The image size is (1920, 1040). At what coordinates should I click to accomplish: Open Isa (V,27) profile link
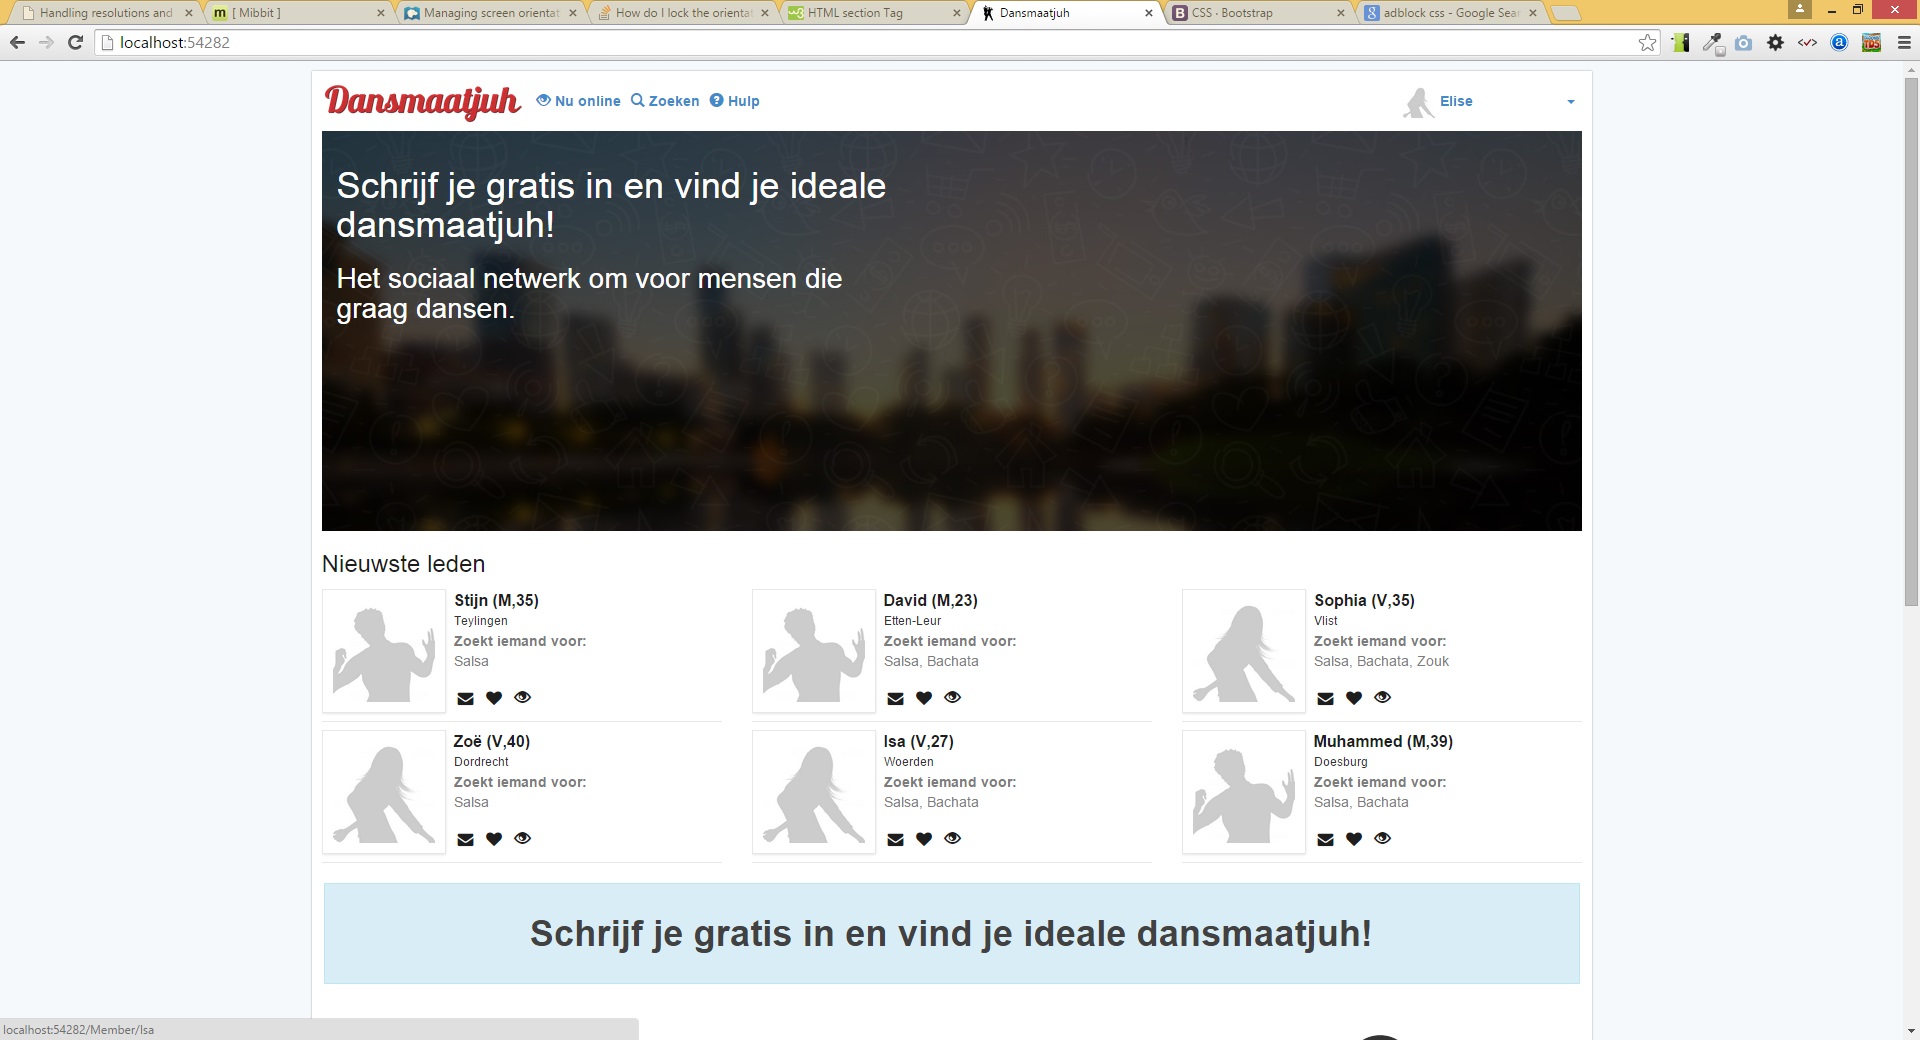[918, 741]
